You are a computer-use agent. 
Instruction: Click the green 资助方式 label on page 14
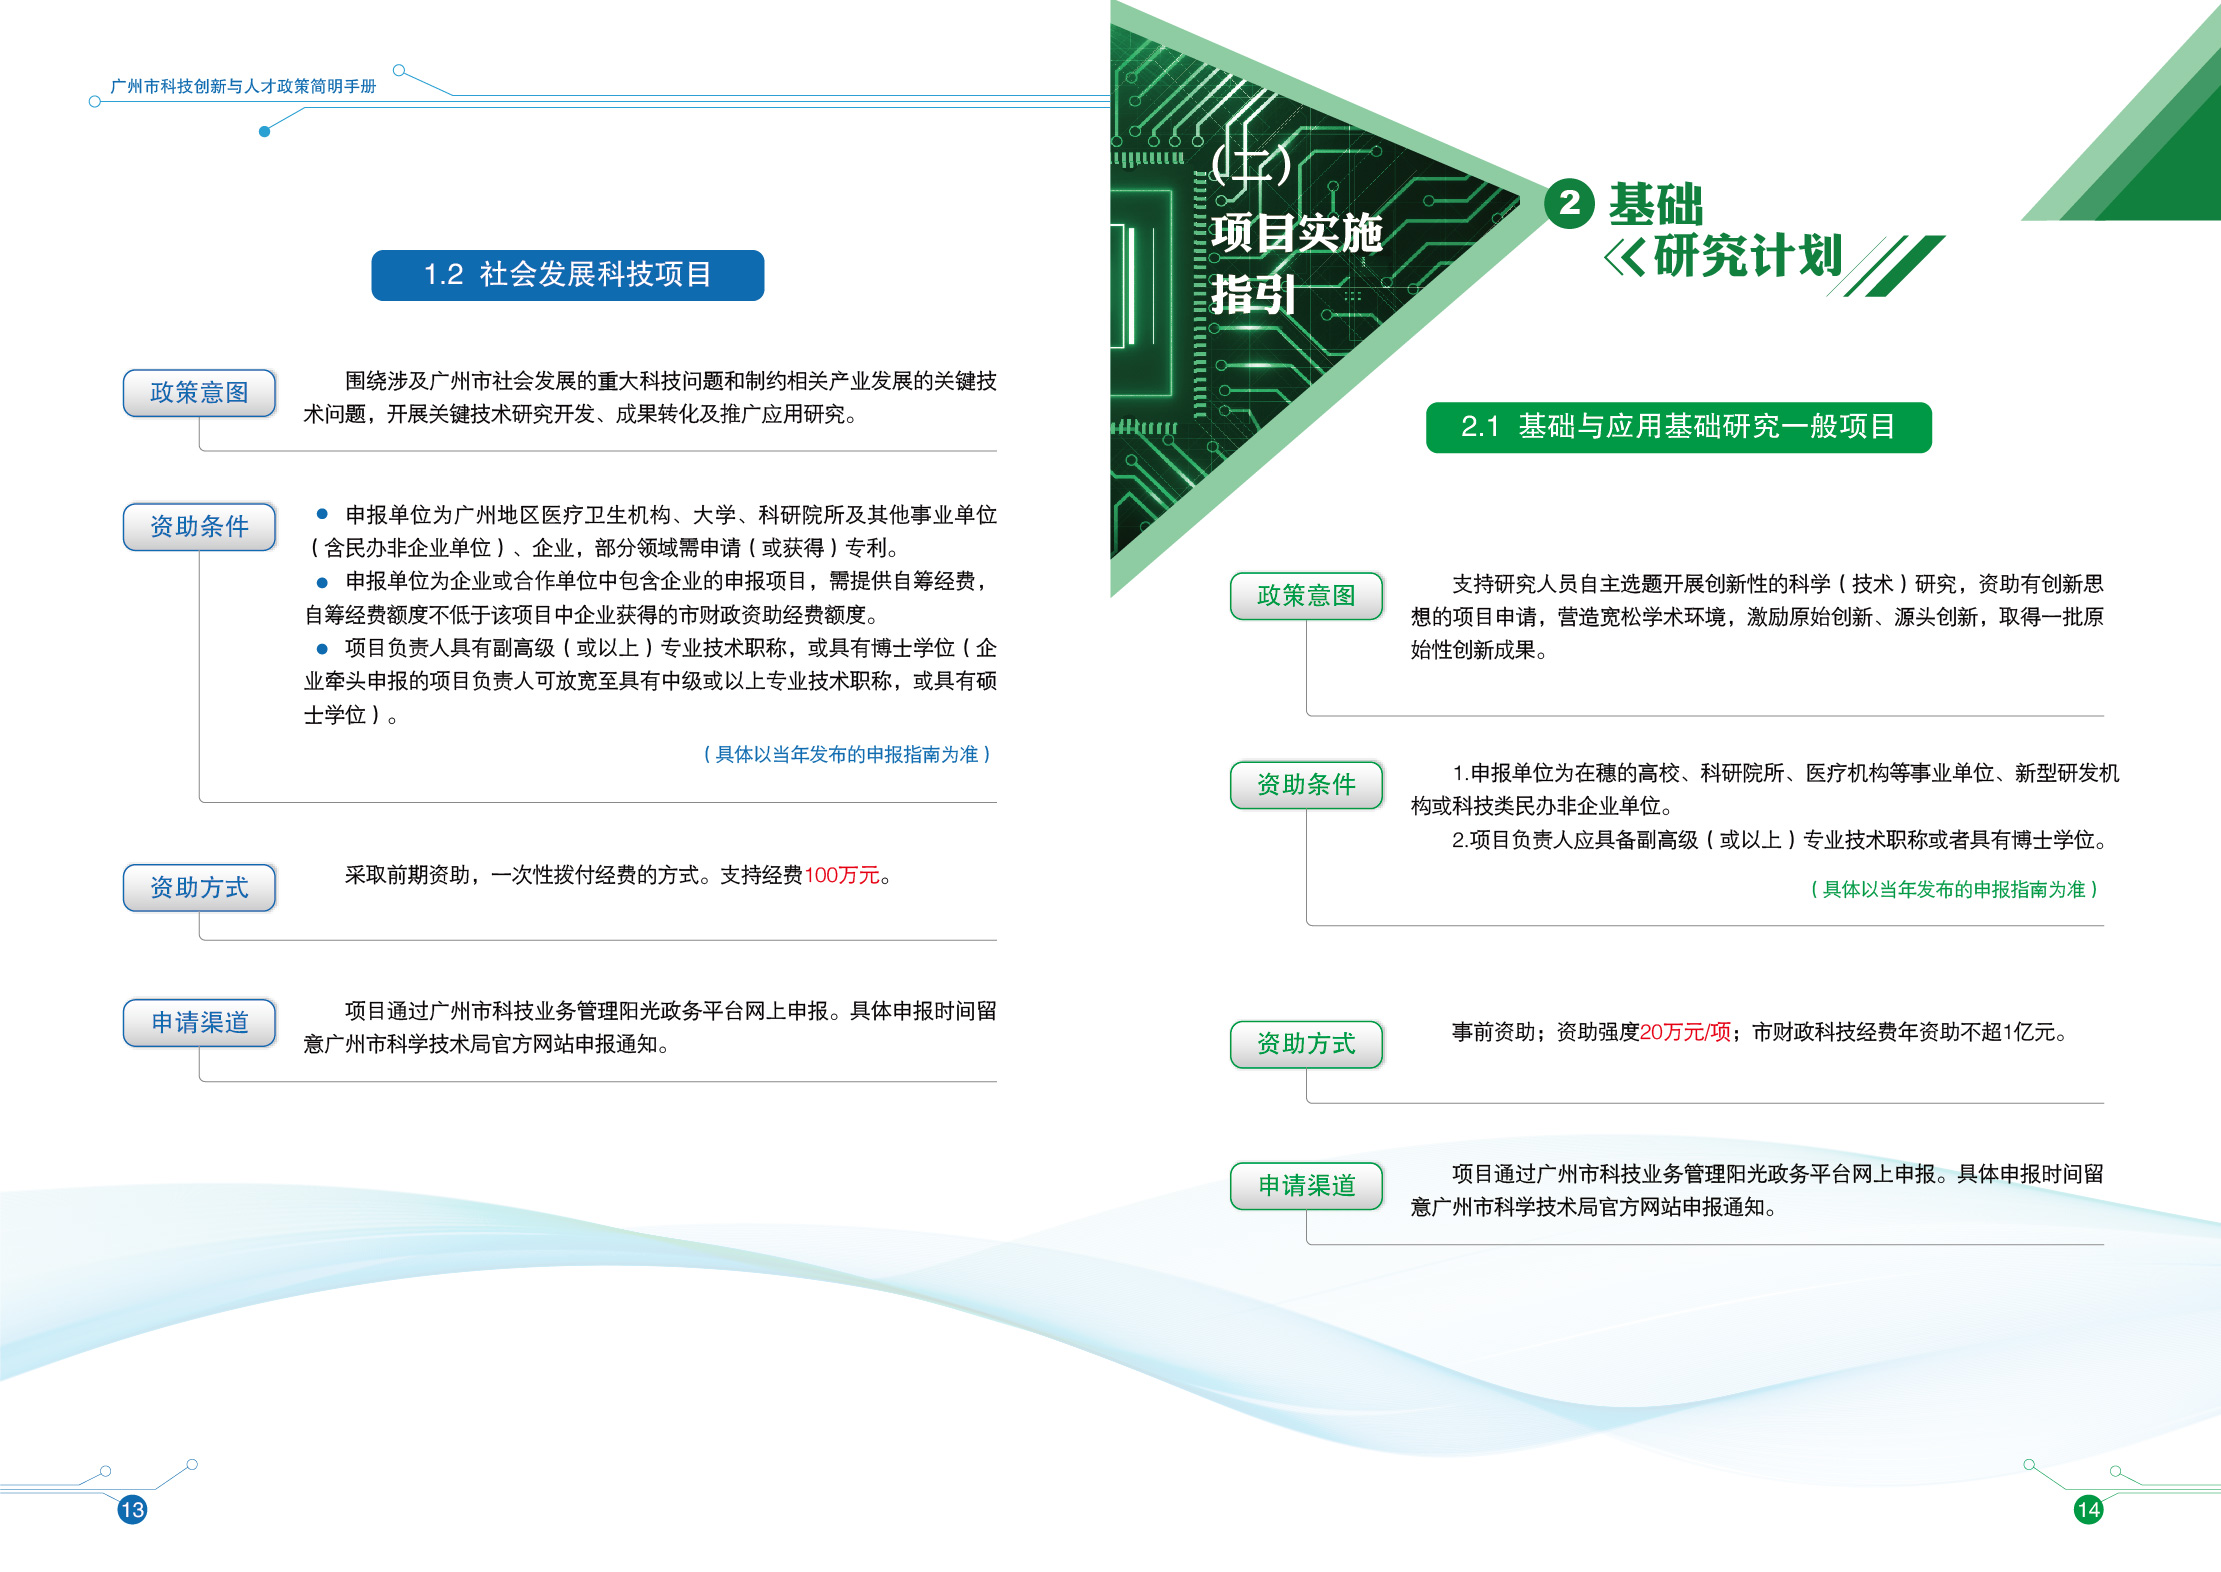coord(1306,1044)
